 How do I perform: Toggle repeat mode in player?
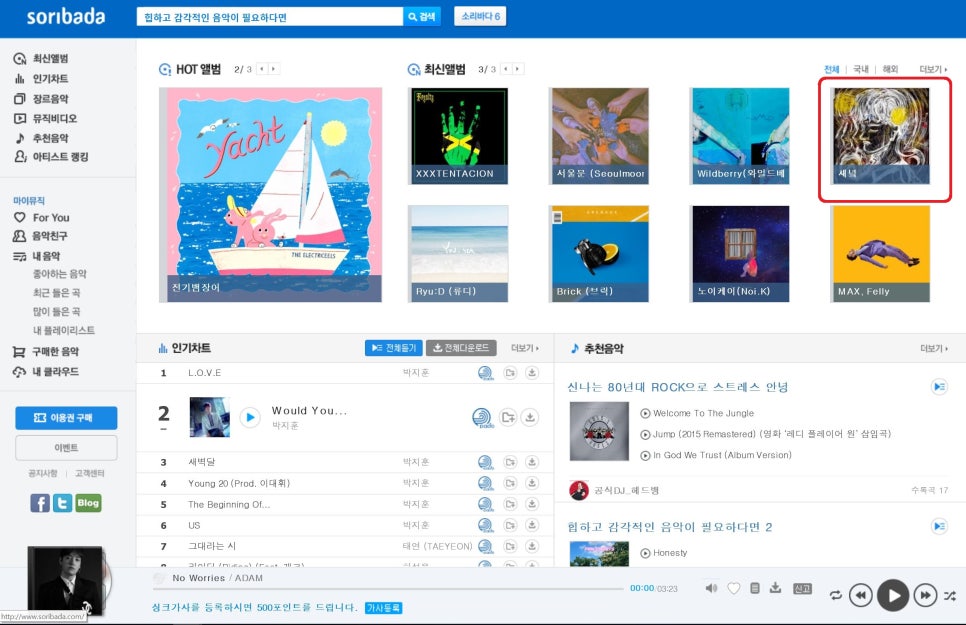pos(835,595)
